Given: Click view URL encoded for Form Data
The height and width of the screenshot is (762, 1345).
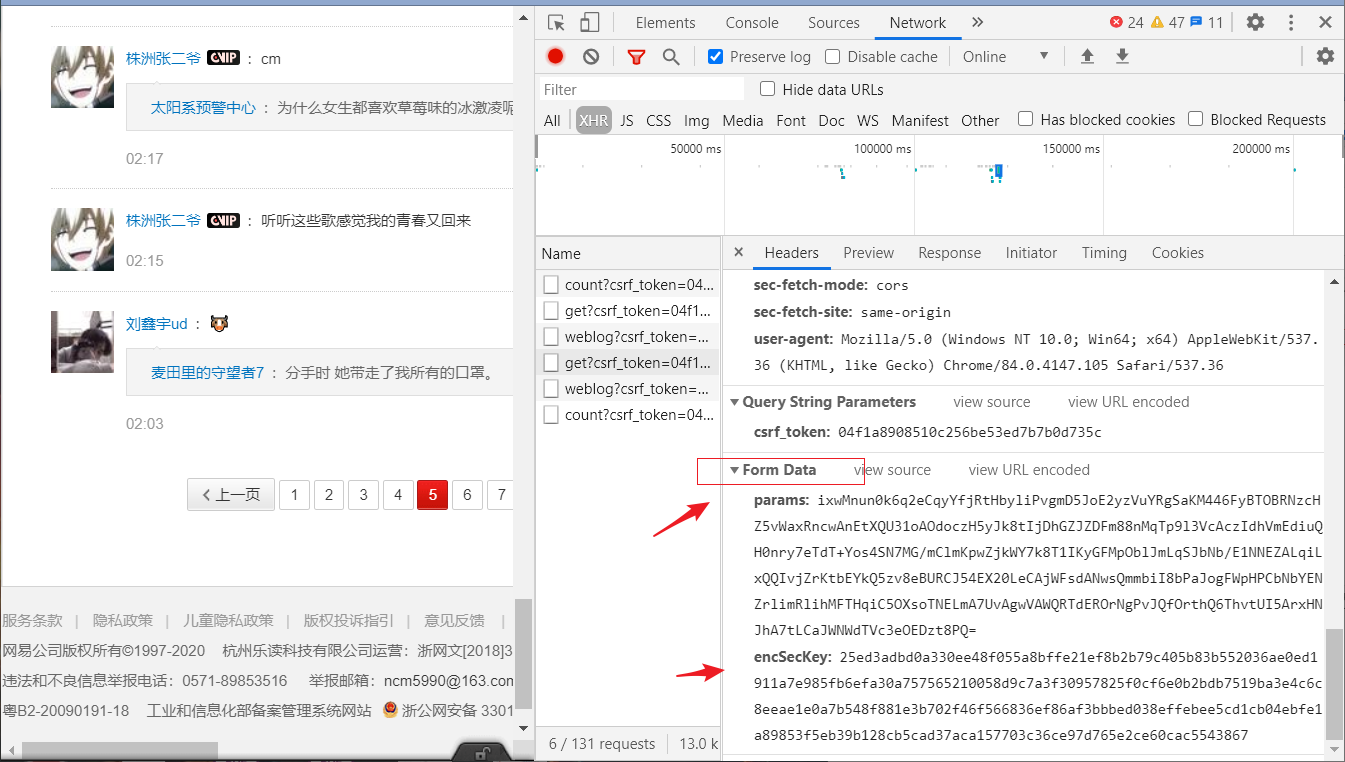Looking at the screenshot, I should coord(1028,470).
